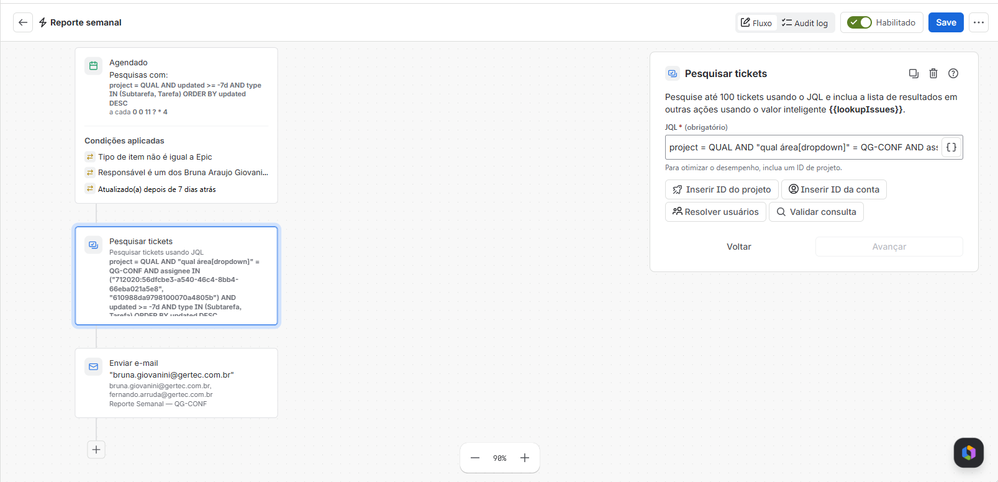The image size is (998, 482).
Task: Click the 'Reporte semanal' rule title
Action: point(86,22)
